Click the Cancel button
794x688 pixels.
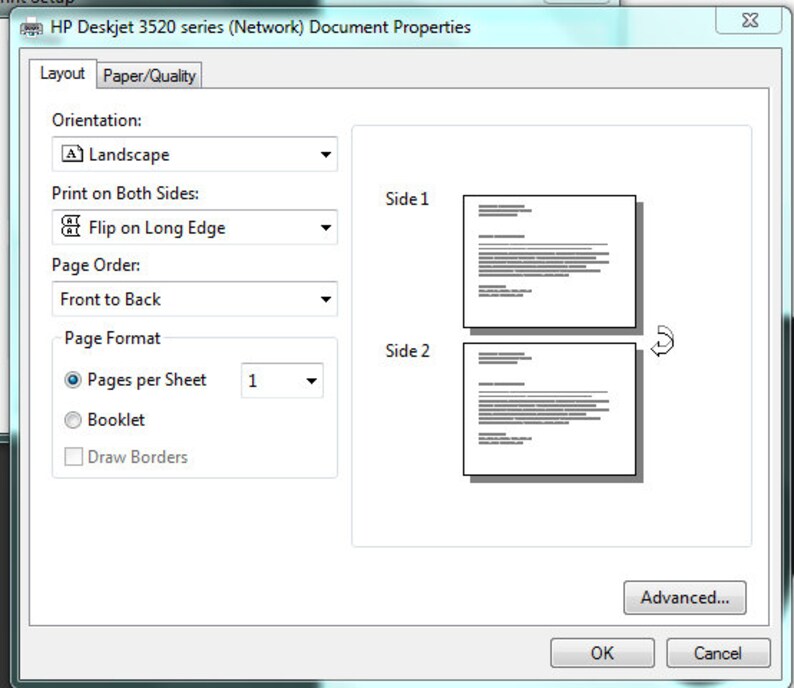tap(718, 653)
